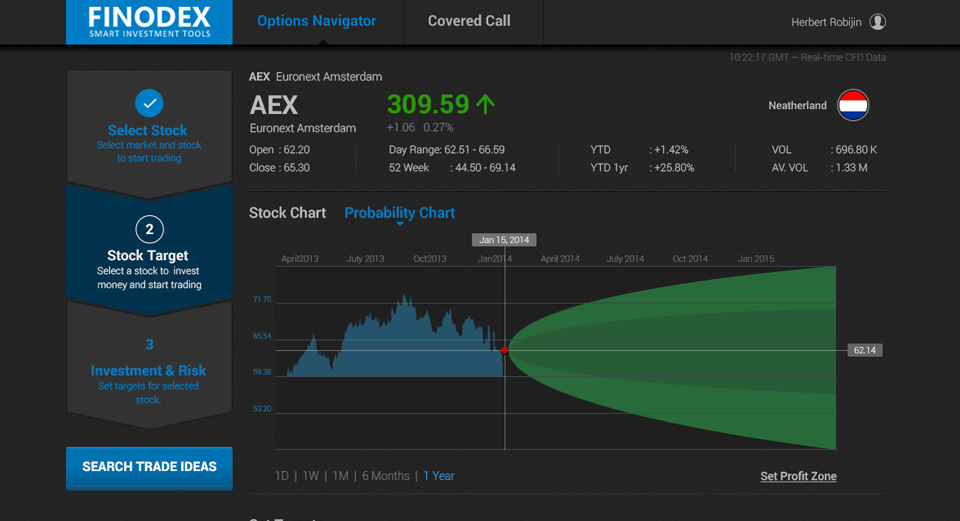Click the Set Profit Zone link
The height and width of the screenshot is (521, 960).
pyautogui.click(x=798, y=476)
